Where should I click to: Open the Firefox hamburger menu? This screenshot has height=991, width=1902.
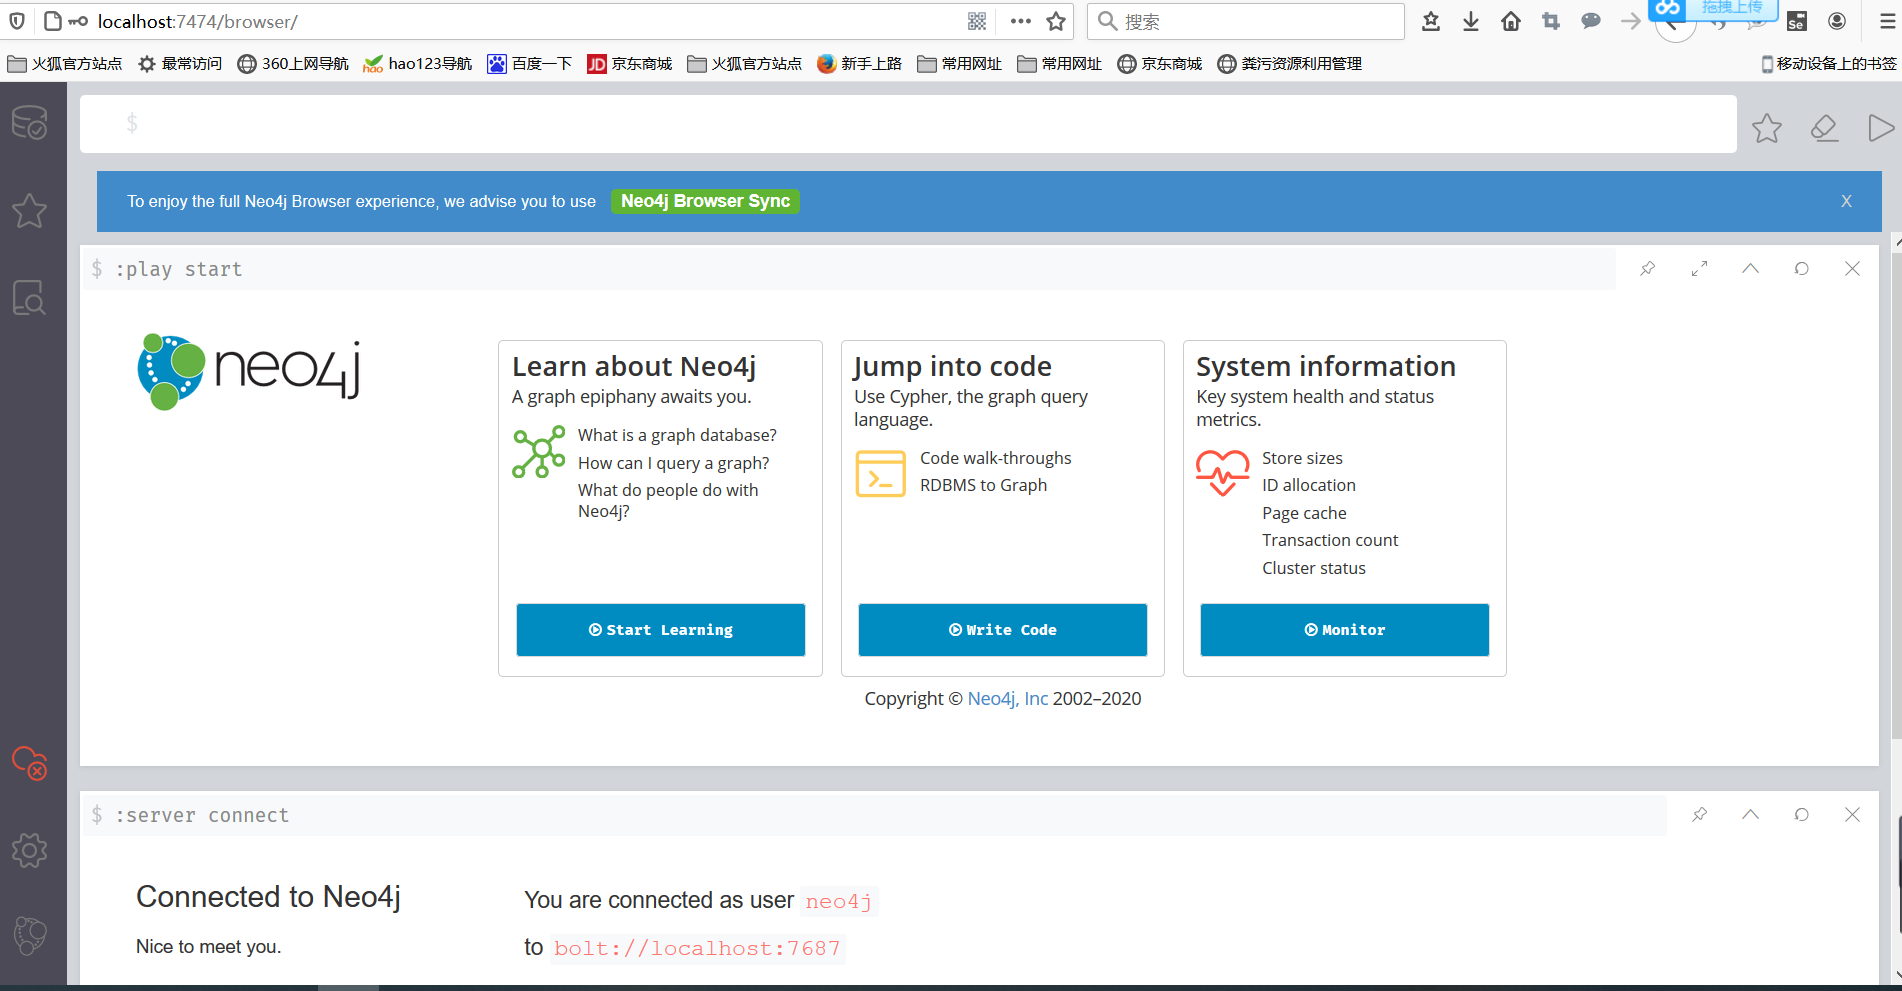pyautogui.click(x=1887, y=21)
